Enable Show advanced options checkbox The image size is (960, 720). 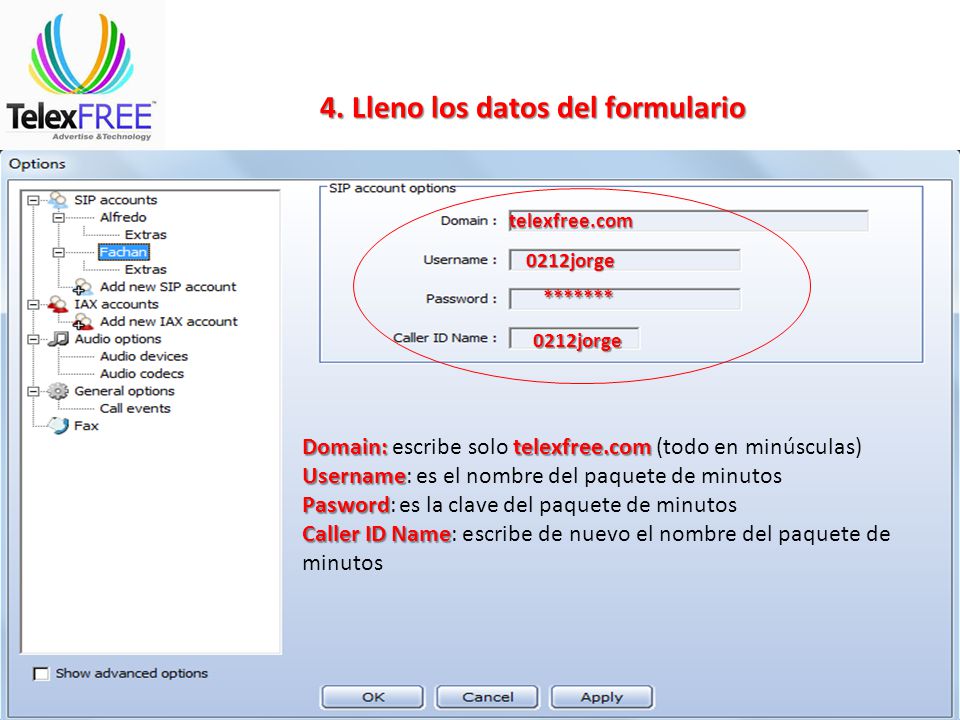pyautogui.click(x=41, y=673)
